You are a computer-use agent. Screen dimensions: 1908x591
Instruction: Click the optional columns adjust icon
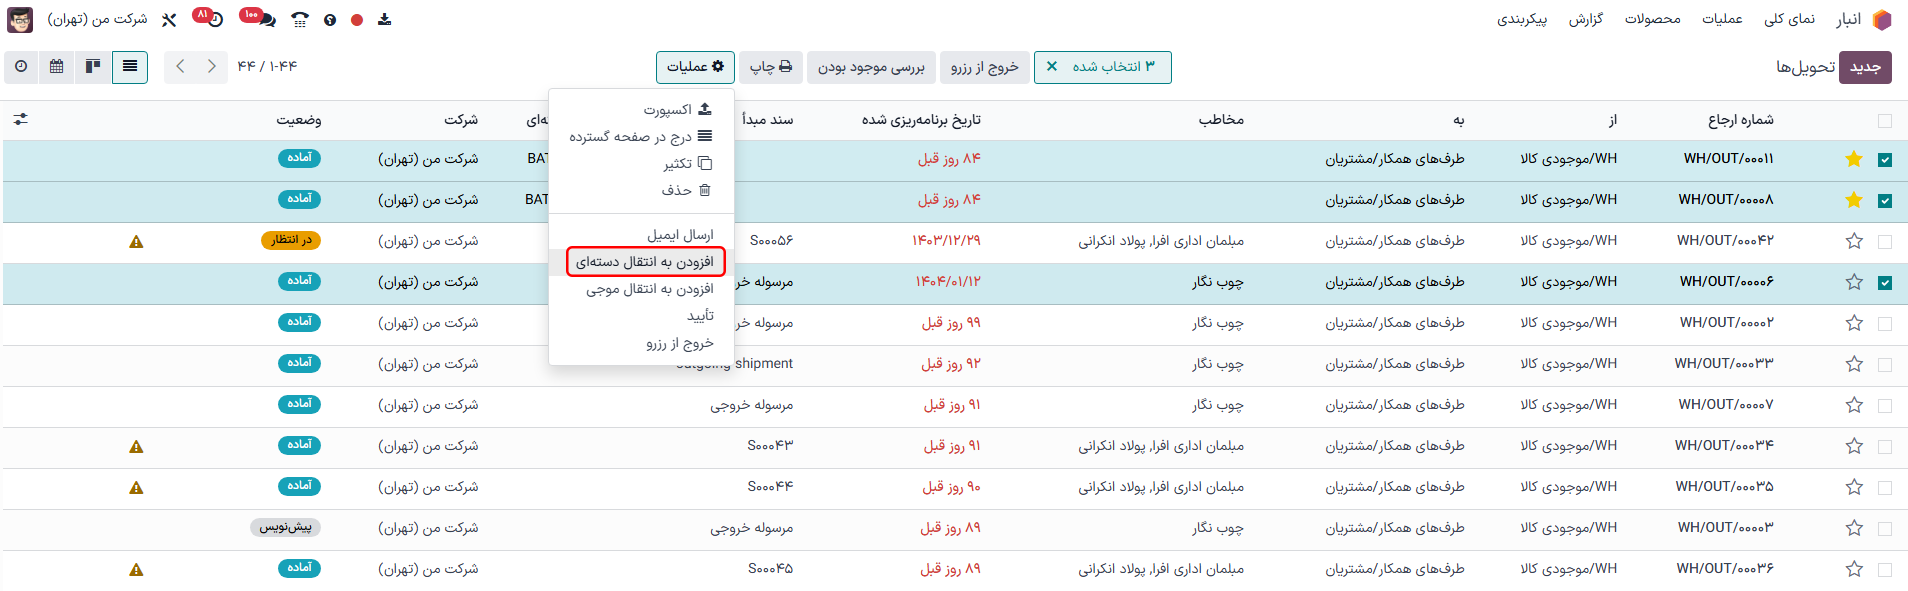(21, 119)
